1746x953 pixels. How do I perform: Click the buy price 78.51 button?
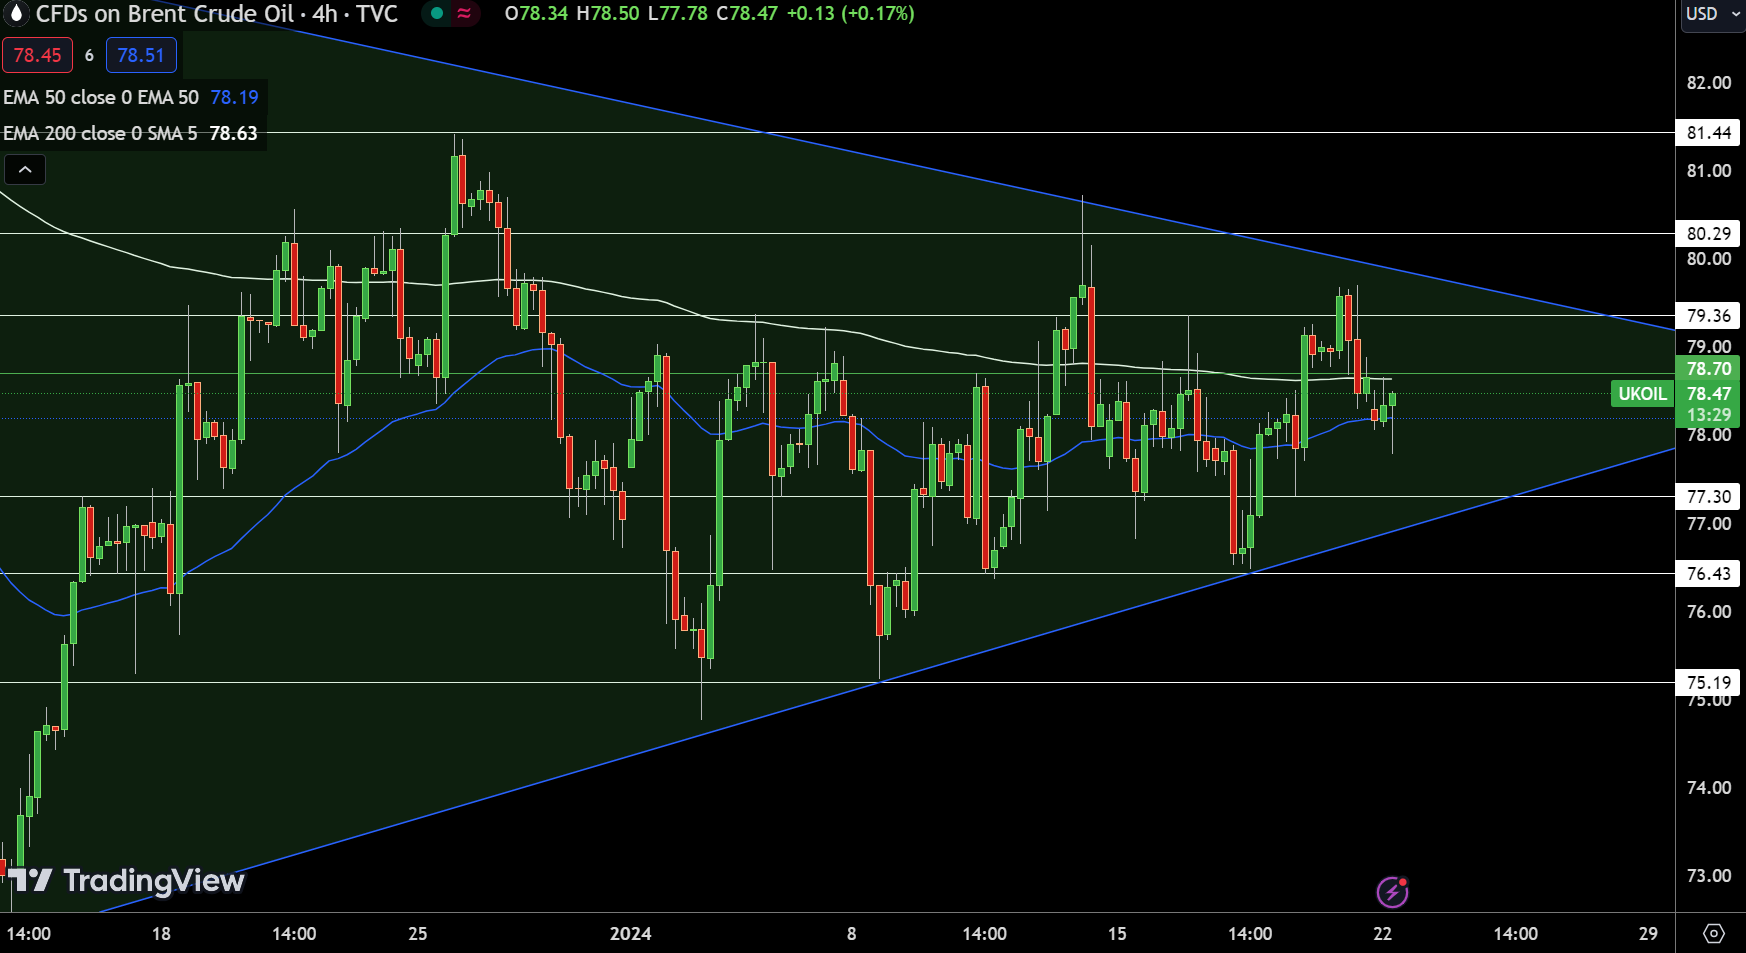pyautogui.click(x=141, y=55)
